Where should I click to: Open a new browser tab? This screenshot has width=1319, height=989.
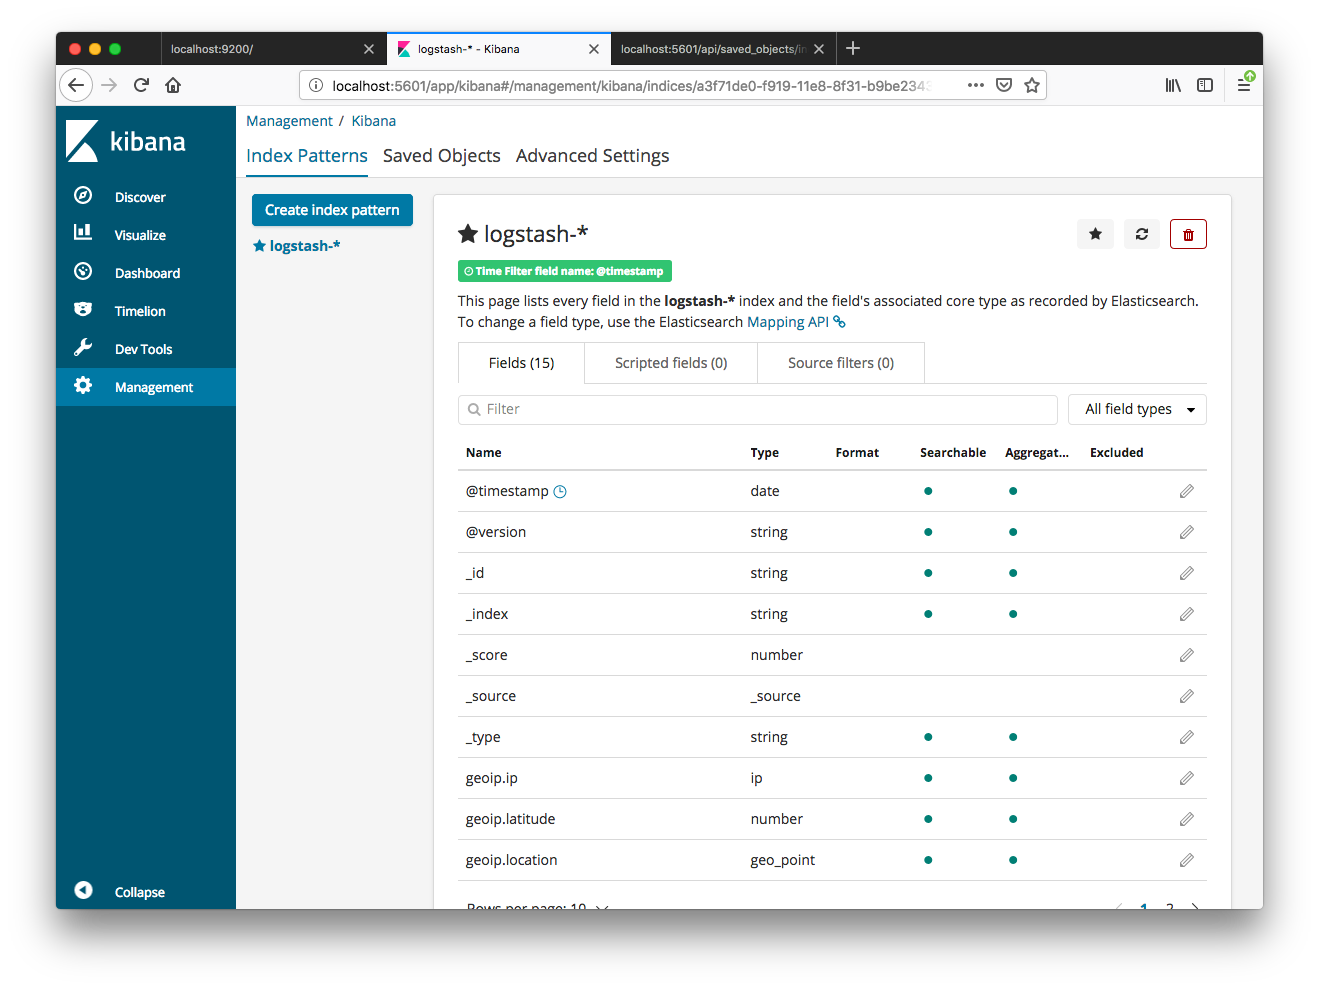(x=853, y=48)
